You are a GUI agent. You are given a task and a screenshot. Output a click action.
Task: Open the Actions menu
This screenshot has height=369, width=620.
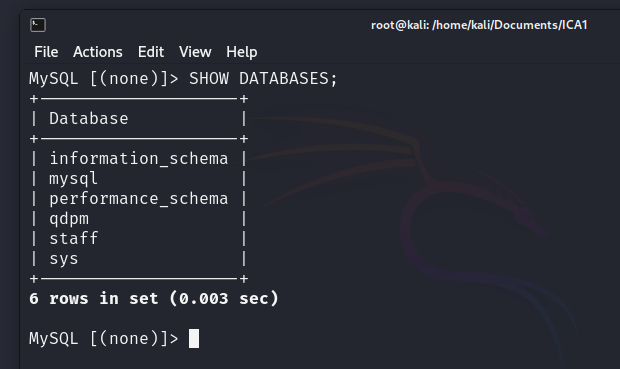[98, 52]
